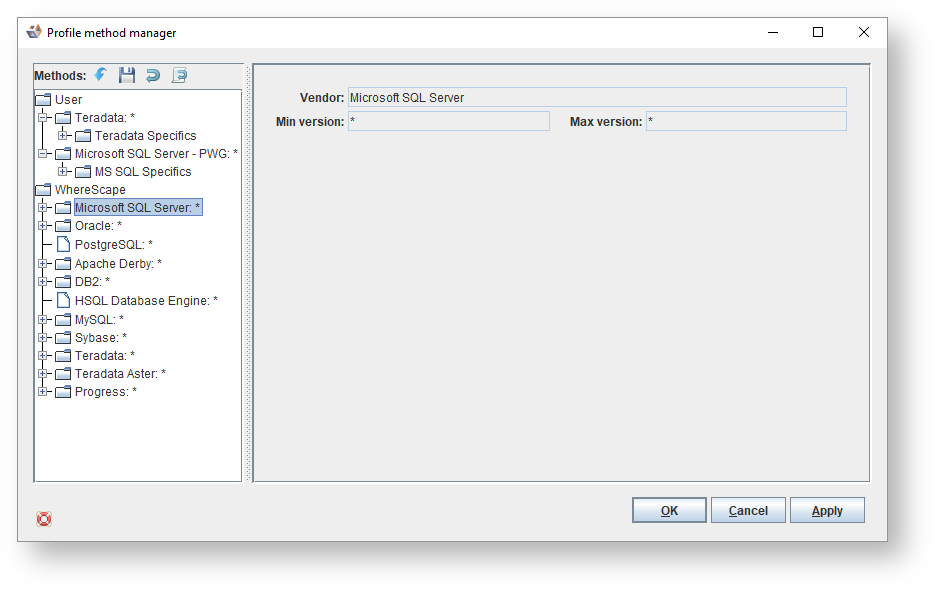Expand the Teradata Specifics folder
This screenshot has height=590, width=936.
click(x=63, y=136)
